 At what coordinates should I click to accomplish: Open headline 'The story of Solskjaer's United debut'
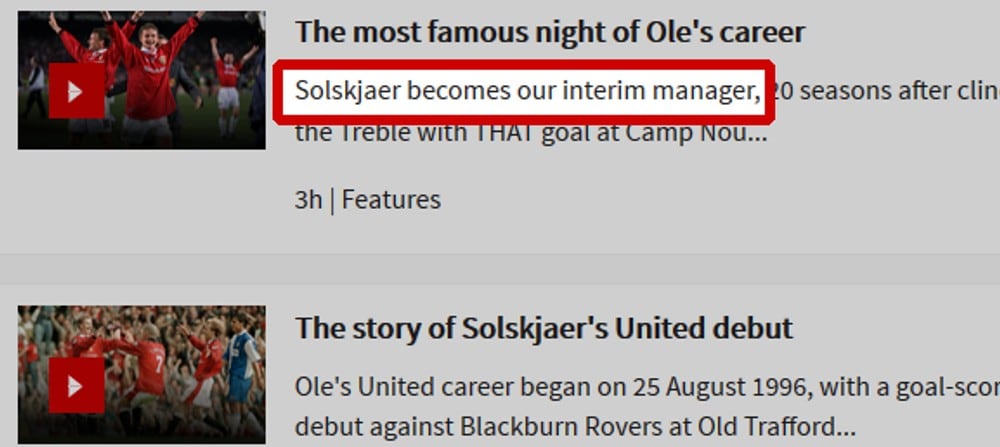click(x=544, y=328)
